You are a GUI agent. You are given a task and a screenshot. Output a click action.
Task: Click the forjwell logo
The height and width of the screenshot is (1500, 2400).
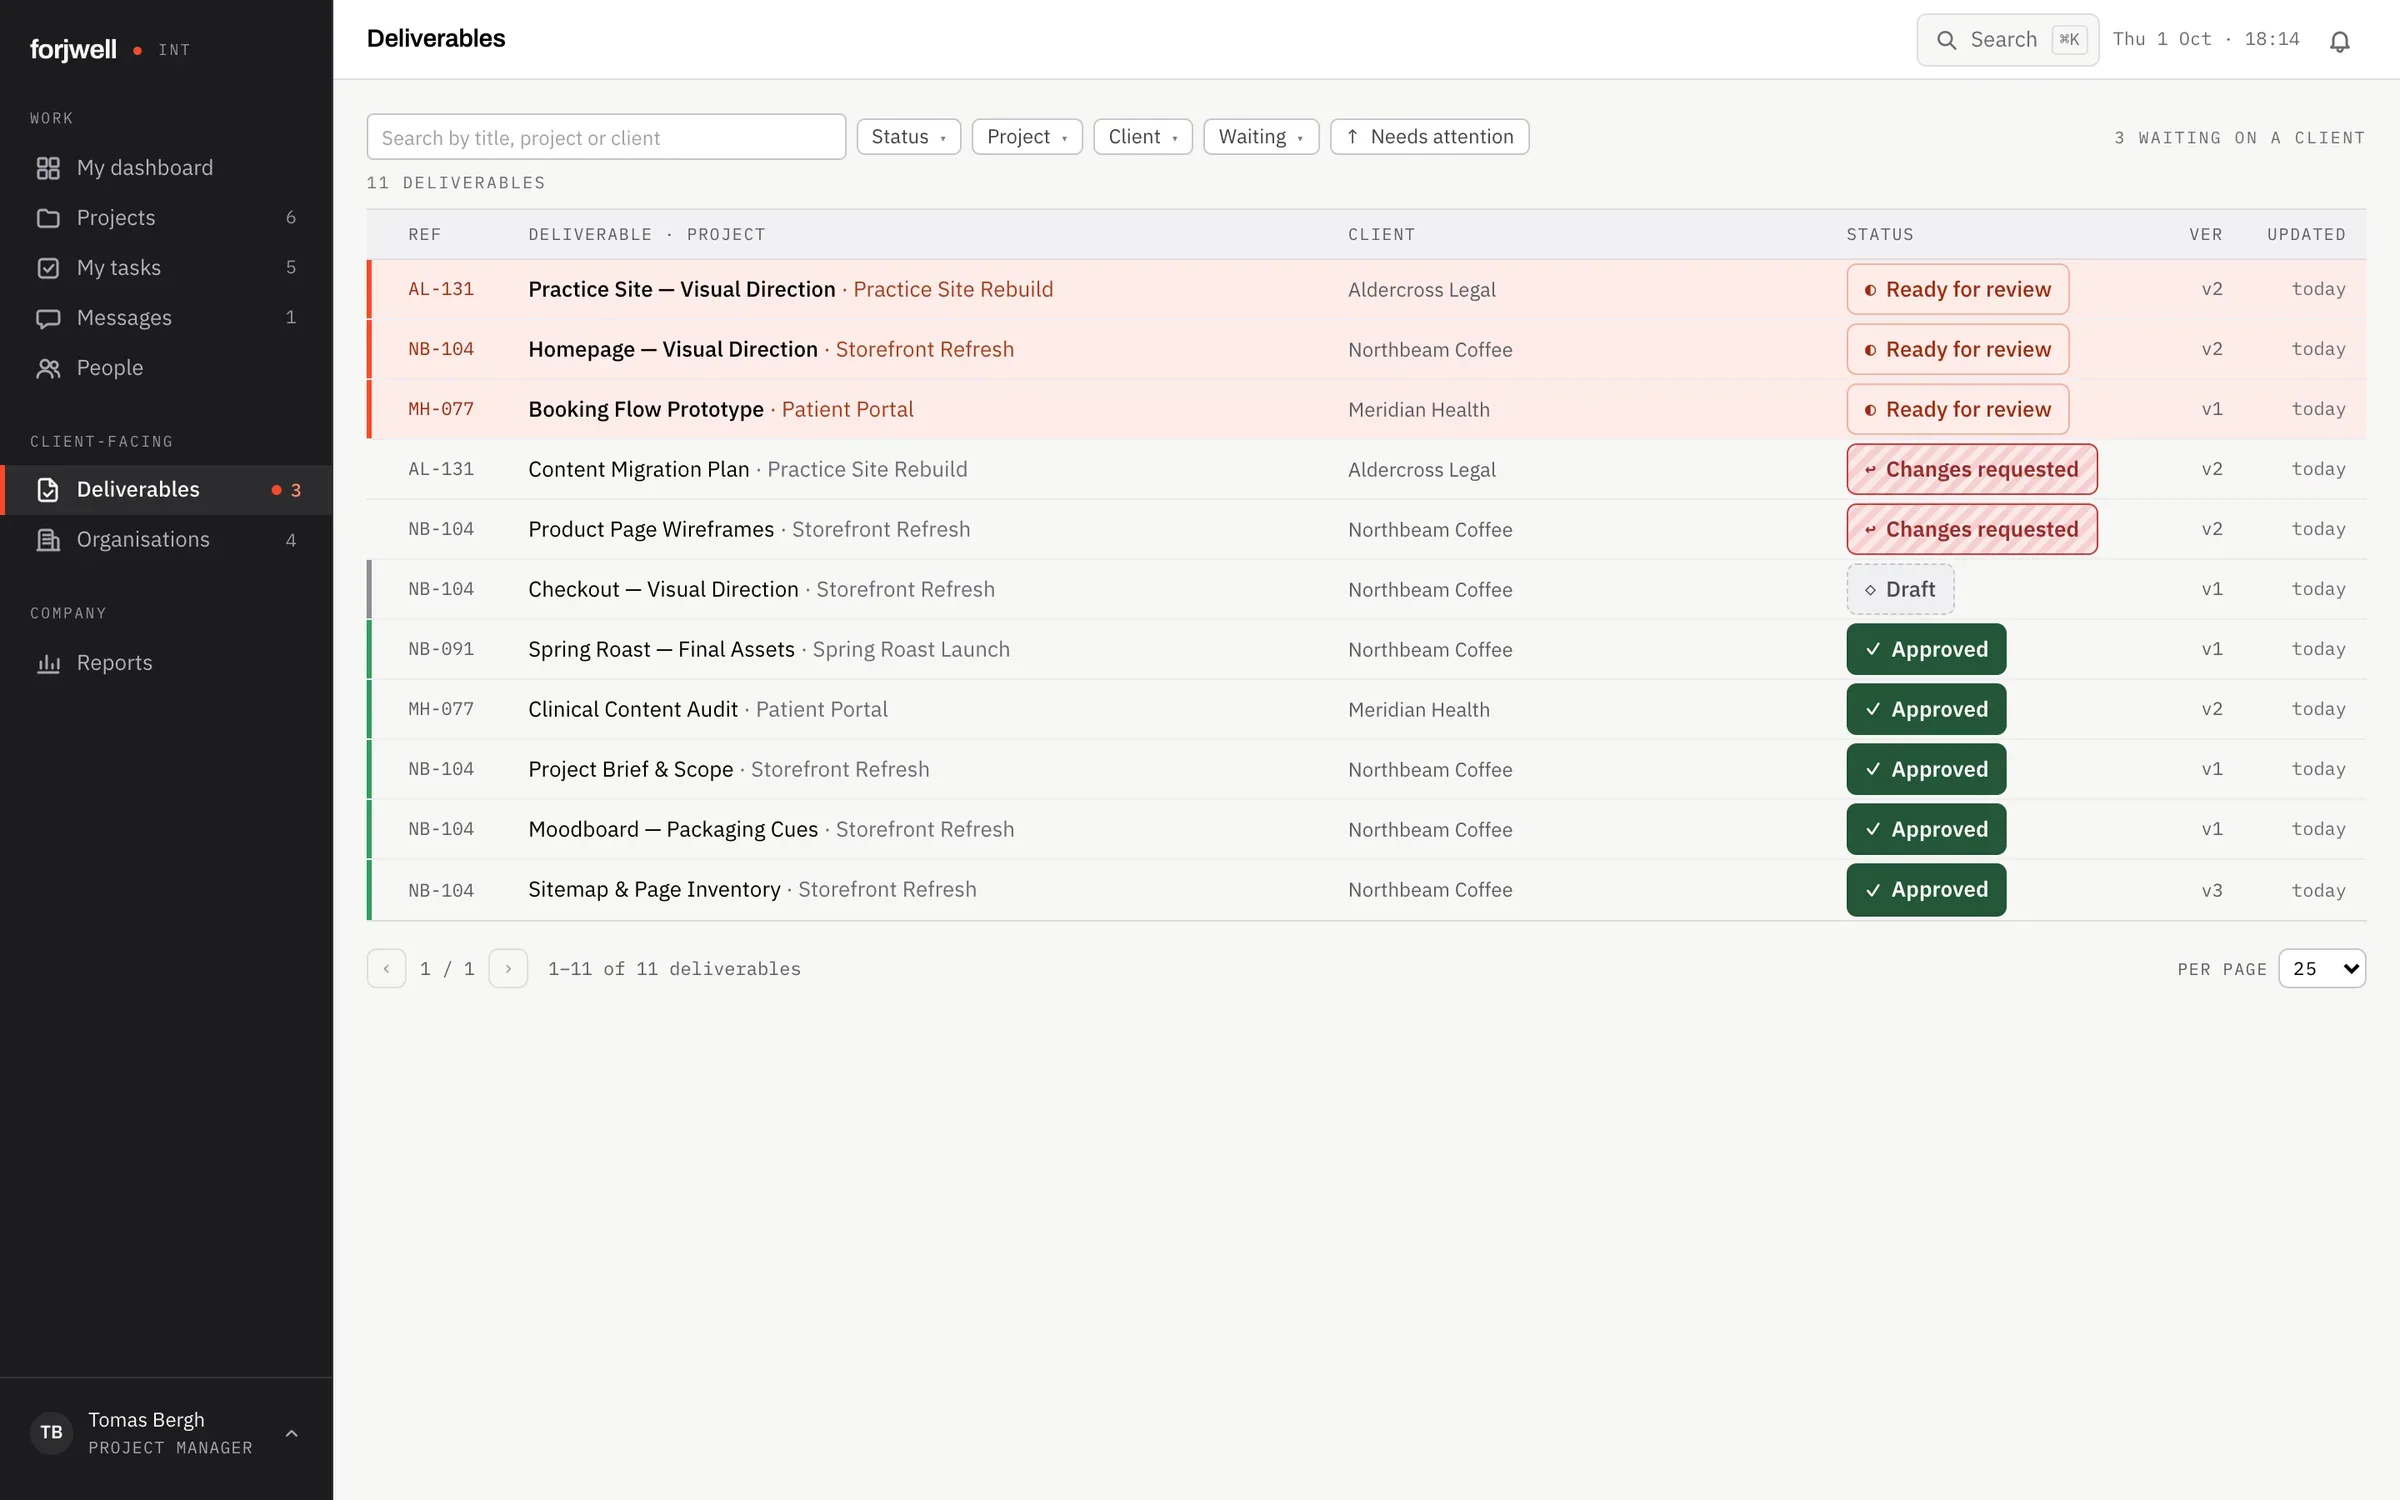tap(73, 49)
